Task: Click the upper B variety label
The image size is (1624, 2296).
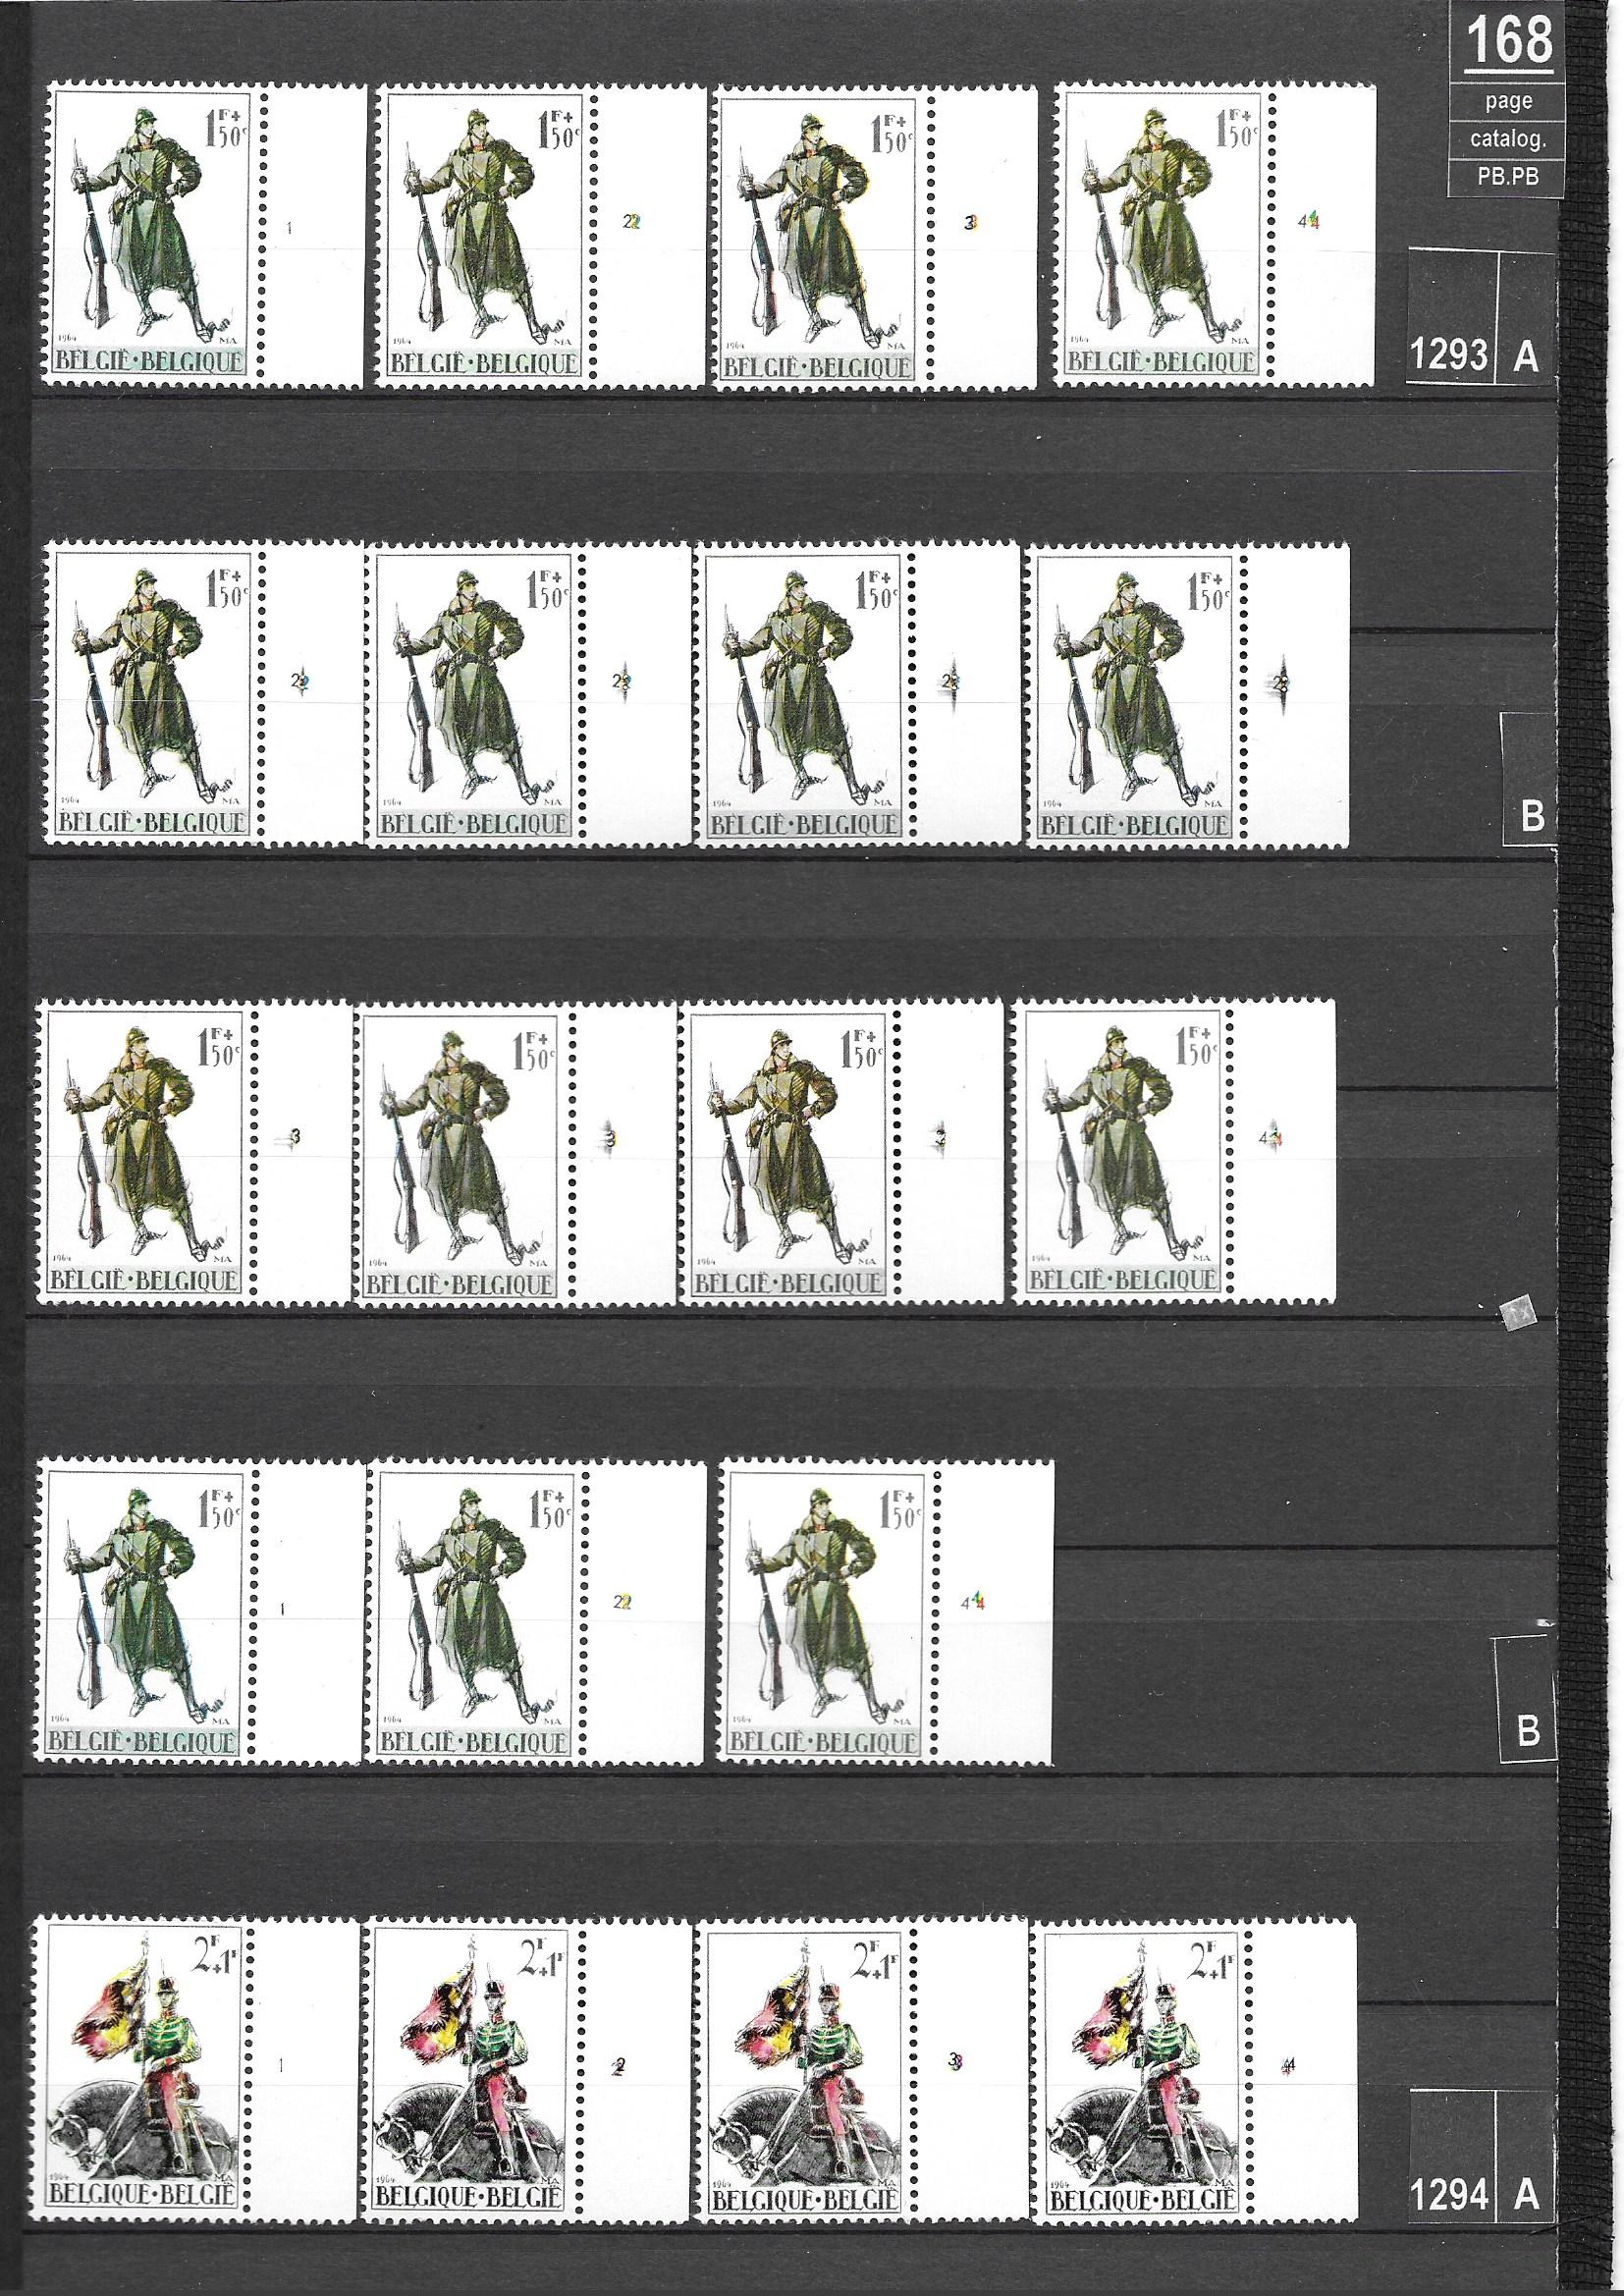Action: point(1531,816)
